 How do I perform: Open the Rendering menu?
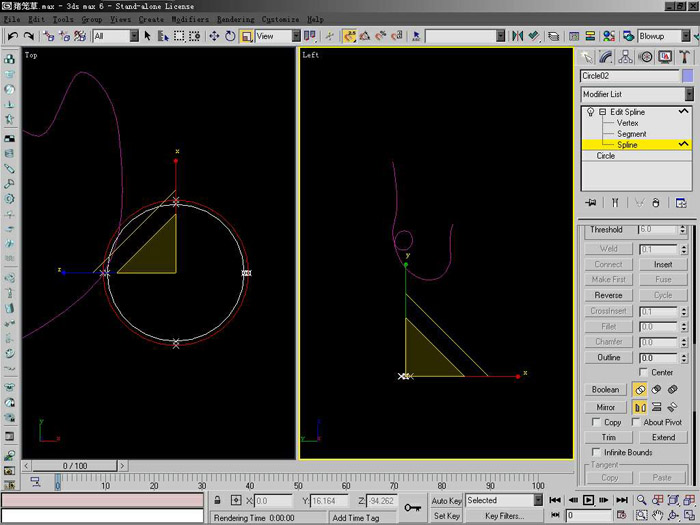[235, 19]
